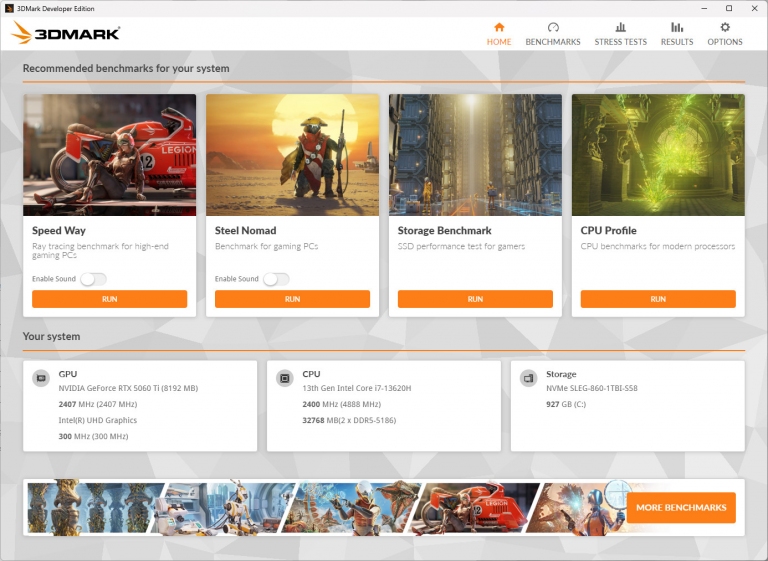
Task: Close the 3DMark window
Action: click(754, 8)
